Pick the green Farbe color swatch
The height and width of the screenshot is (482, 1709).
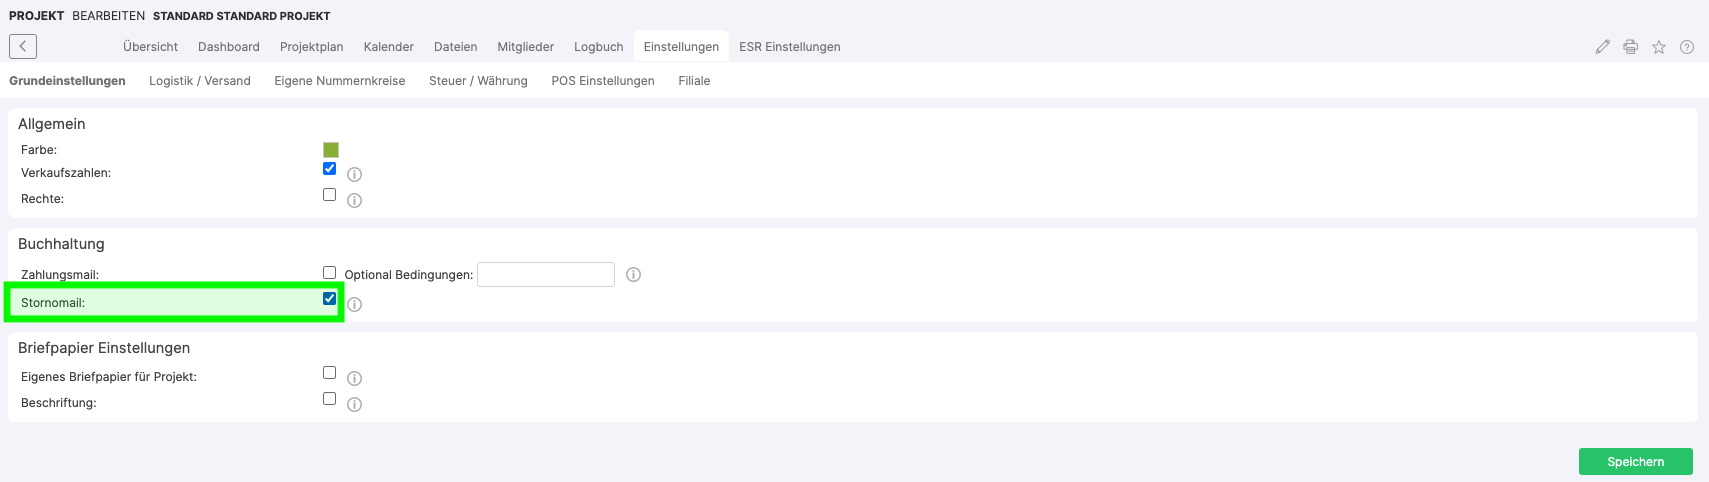[331, 150]
